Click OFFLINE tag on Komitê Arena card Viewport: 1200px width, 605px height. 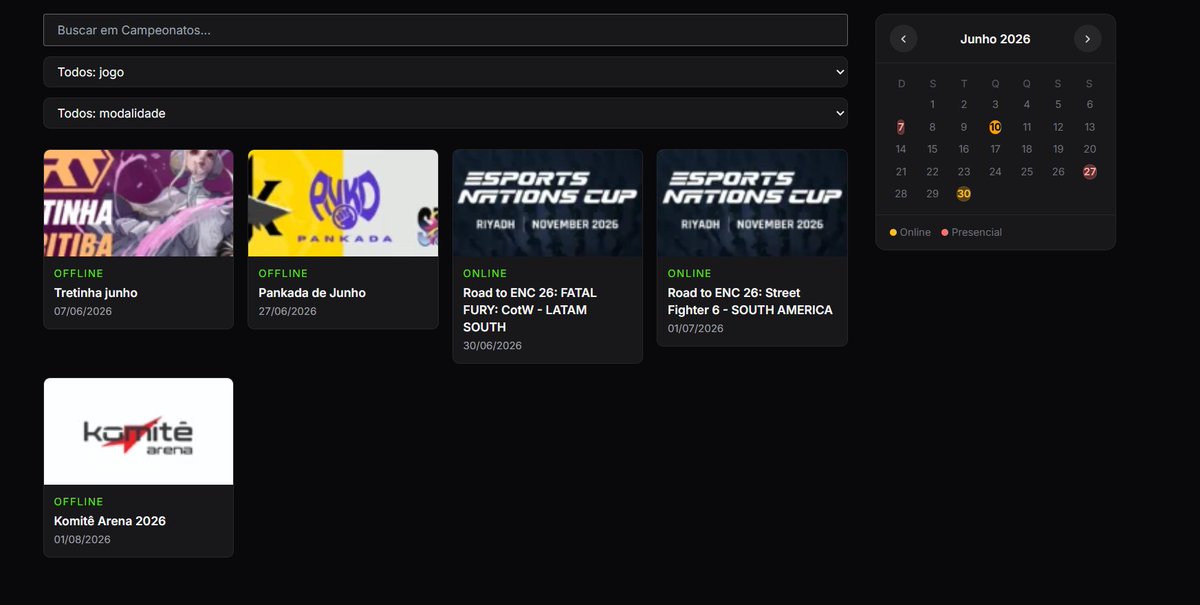click(79, 501)
